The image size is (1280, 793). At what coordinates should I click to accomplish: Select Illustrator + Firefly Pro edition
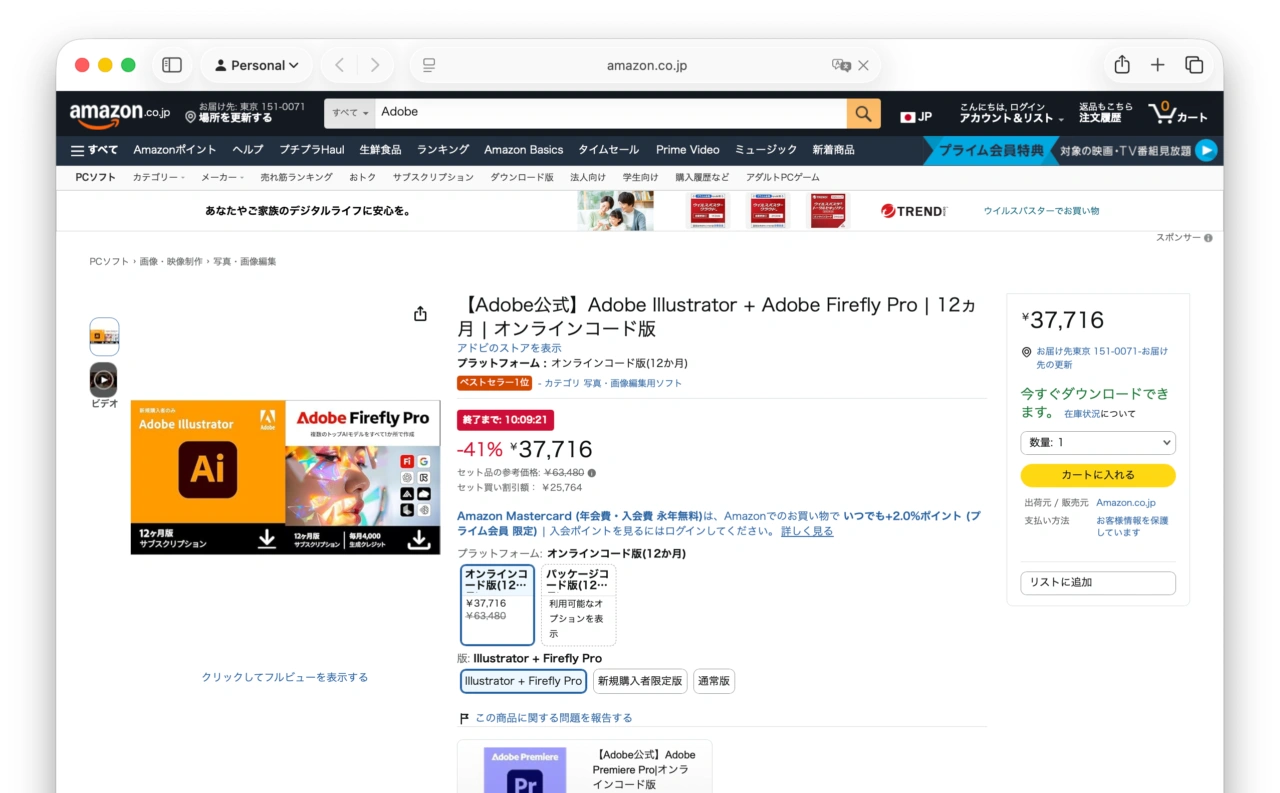523,681
